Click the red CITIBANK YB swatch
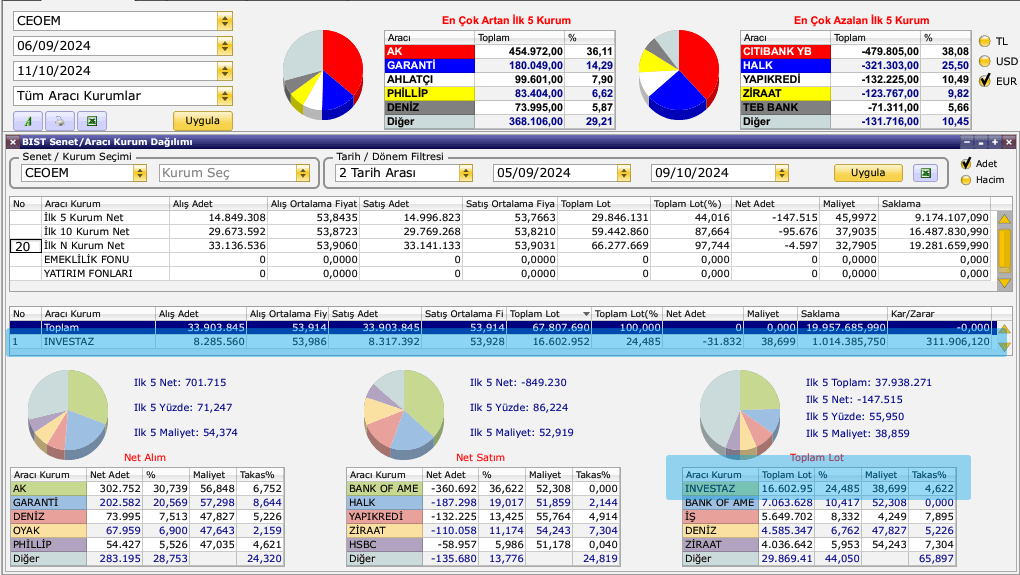1020x575 pixels. point(786,51)
